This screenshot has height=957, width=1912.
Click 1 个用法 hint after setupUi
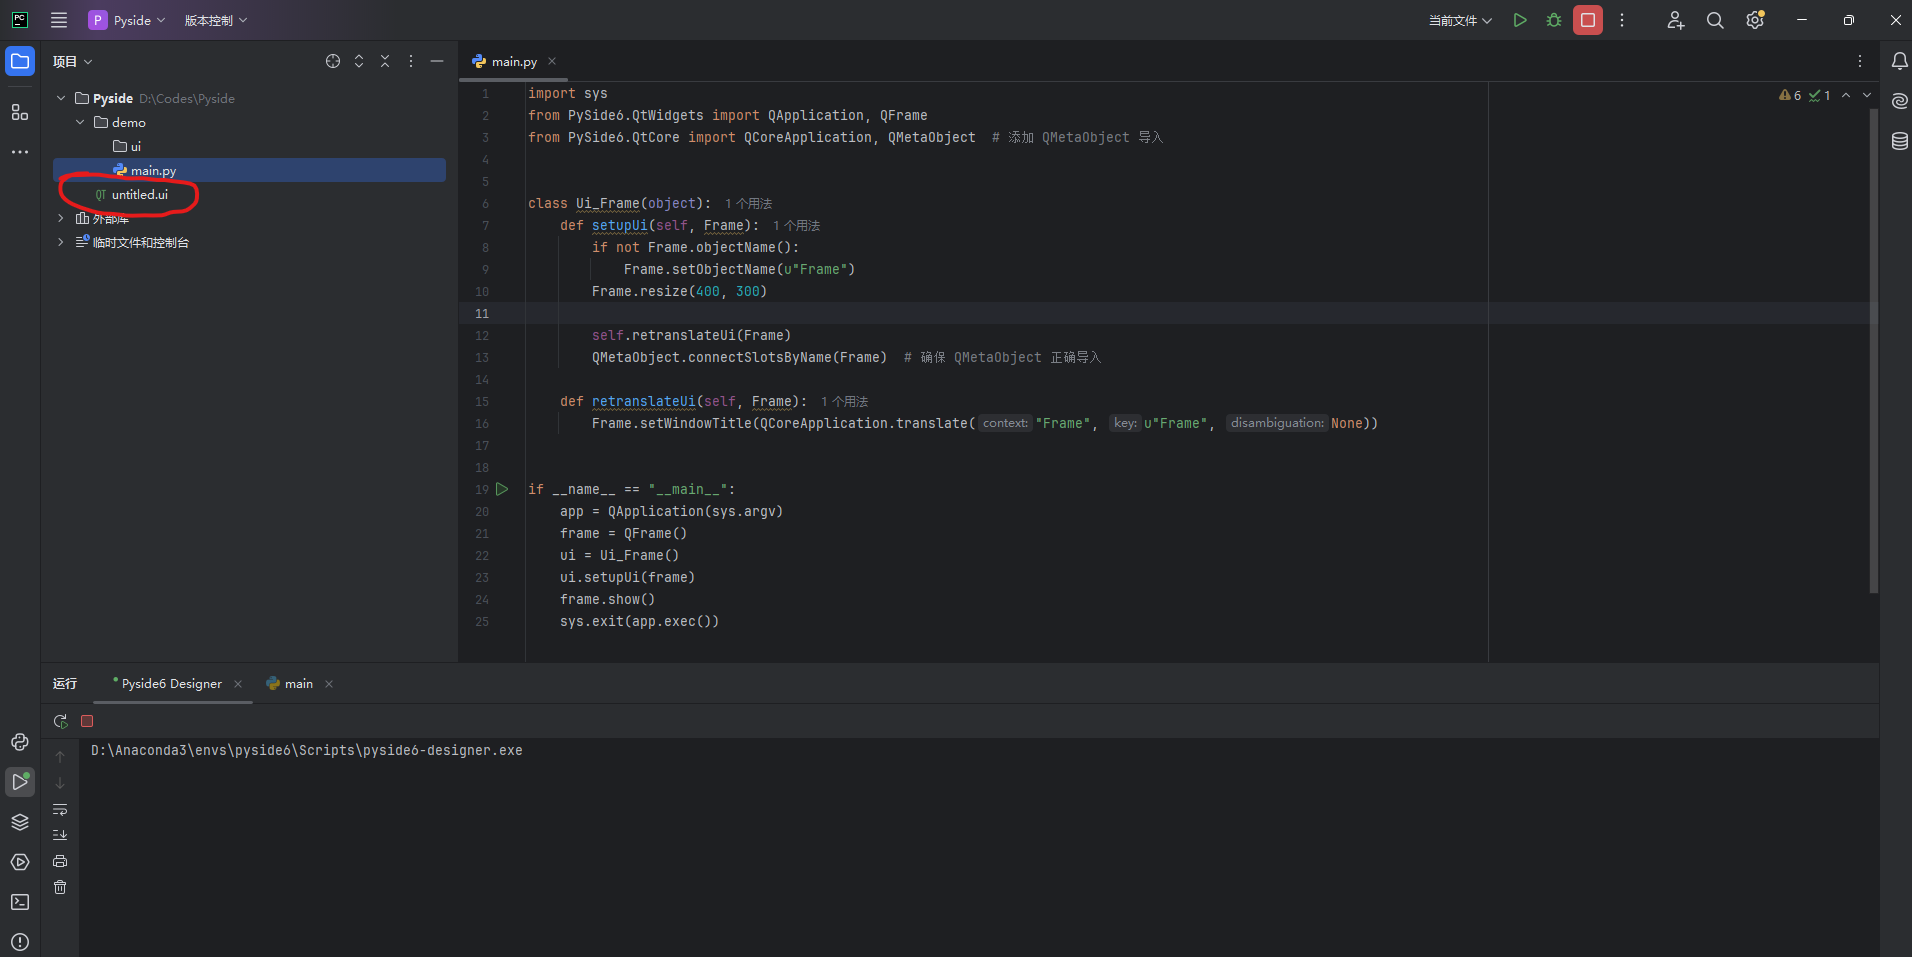pyautogui.click(x=796, y=225)
